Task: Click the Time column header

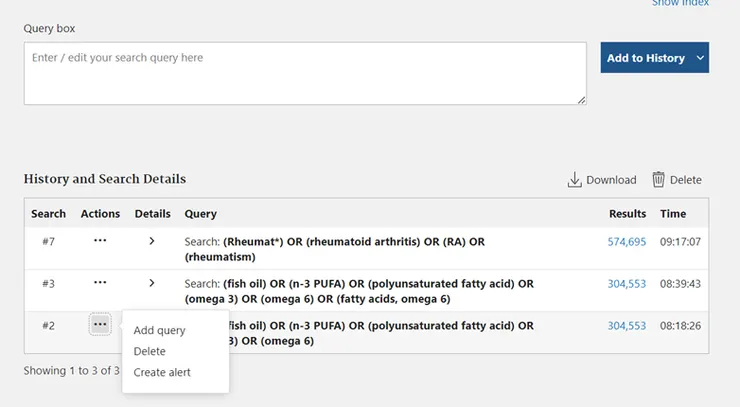Action: pyautogui.click(x=673, y=213)
